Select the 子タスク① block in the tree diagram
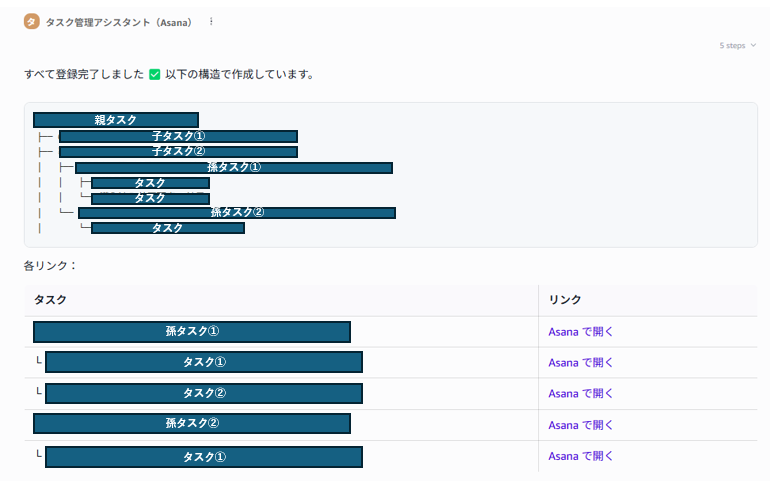 pyautogui.click(x=178, y=136)
